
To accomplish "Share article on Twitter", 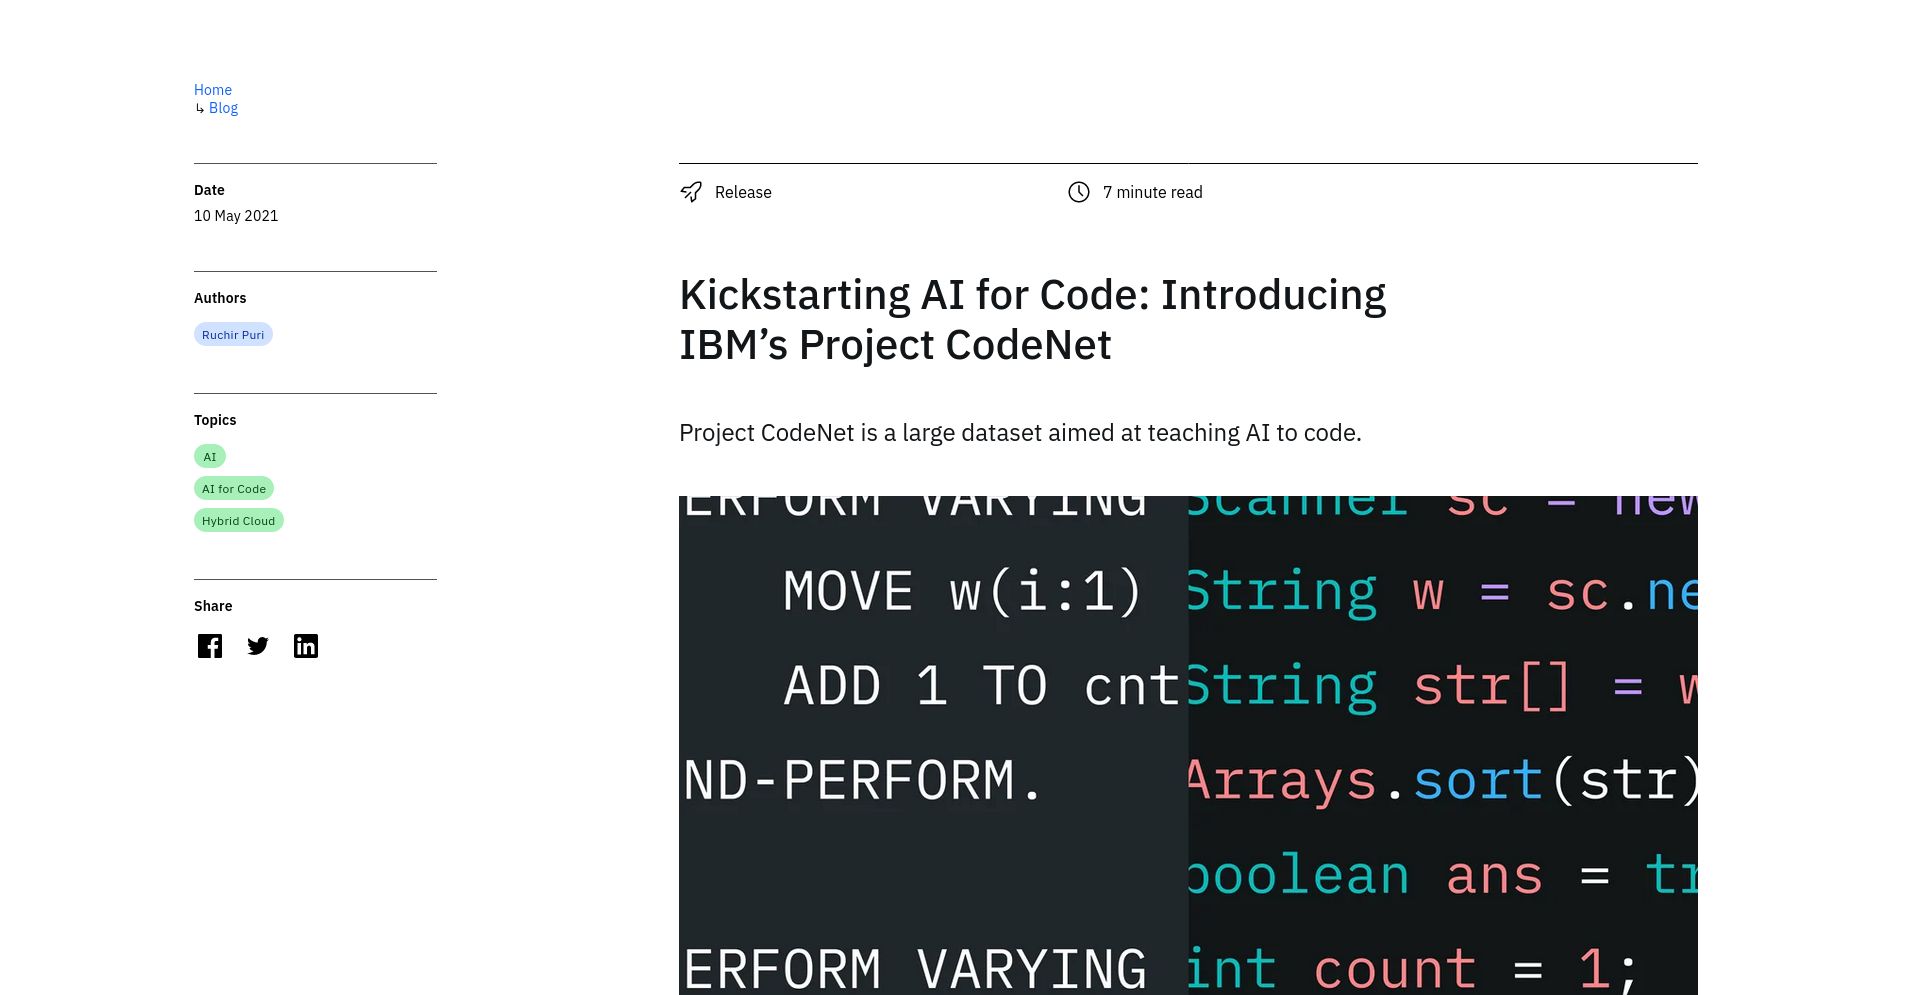I will [258, 646].
